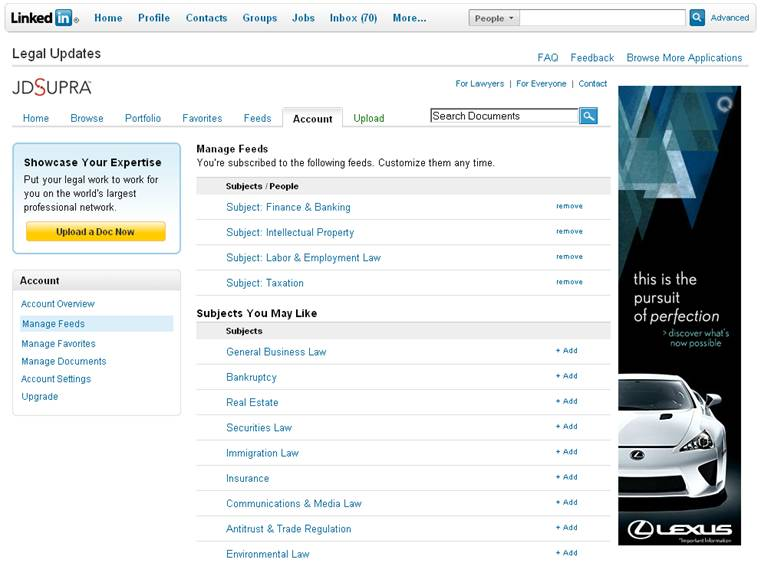Switch to the Favorites tab

[202, 118]
